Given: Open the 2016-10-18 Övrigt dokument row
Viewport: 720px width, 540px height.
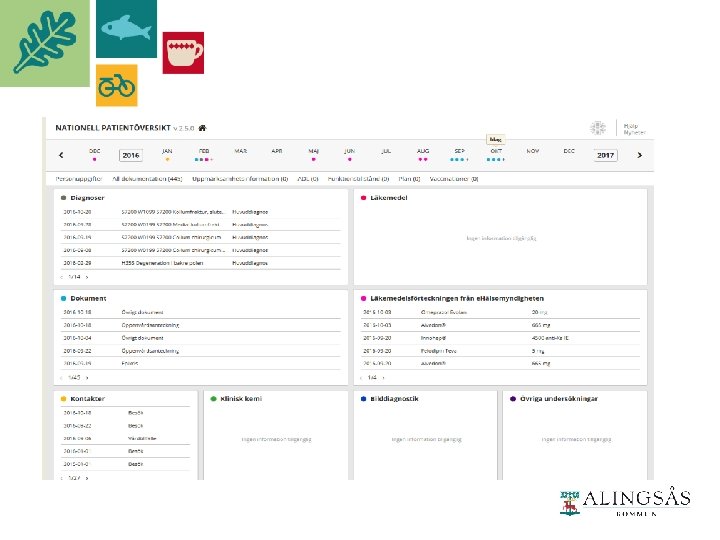Looking at the screenshot, I should point(201,312).
